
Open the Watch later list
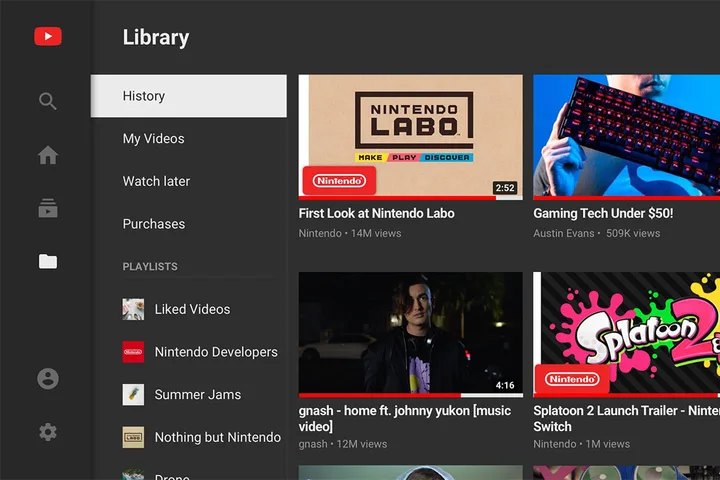pos(156,181)
